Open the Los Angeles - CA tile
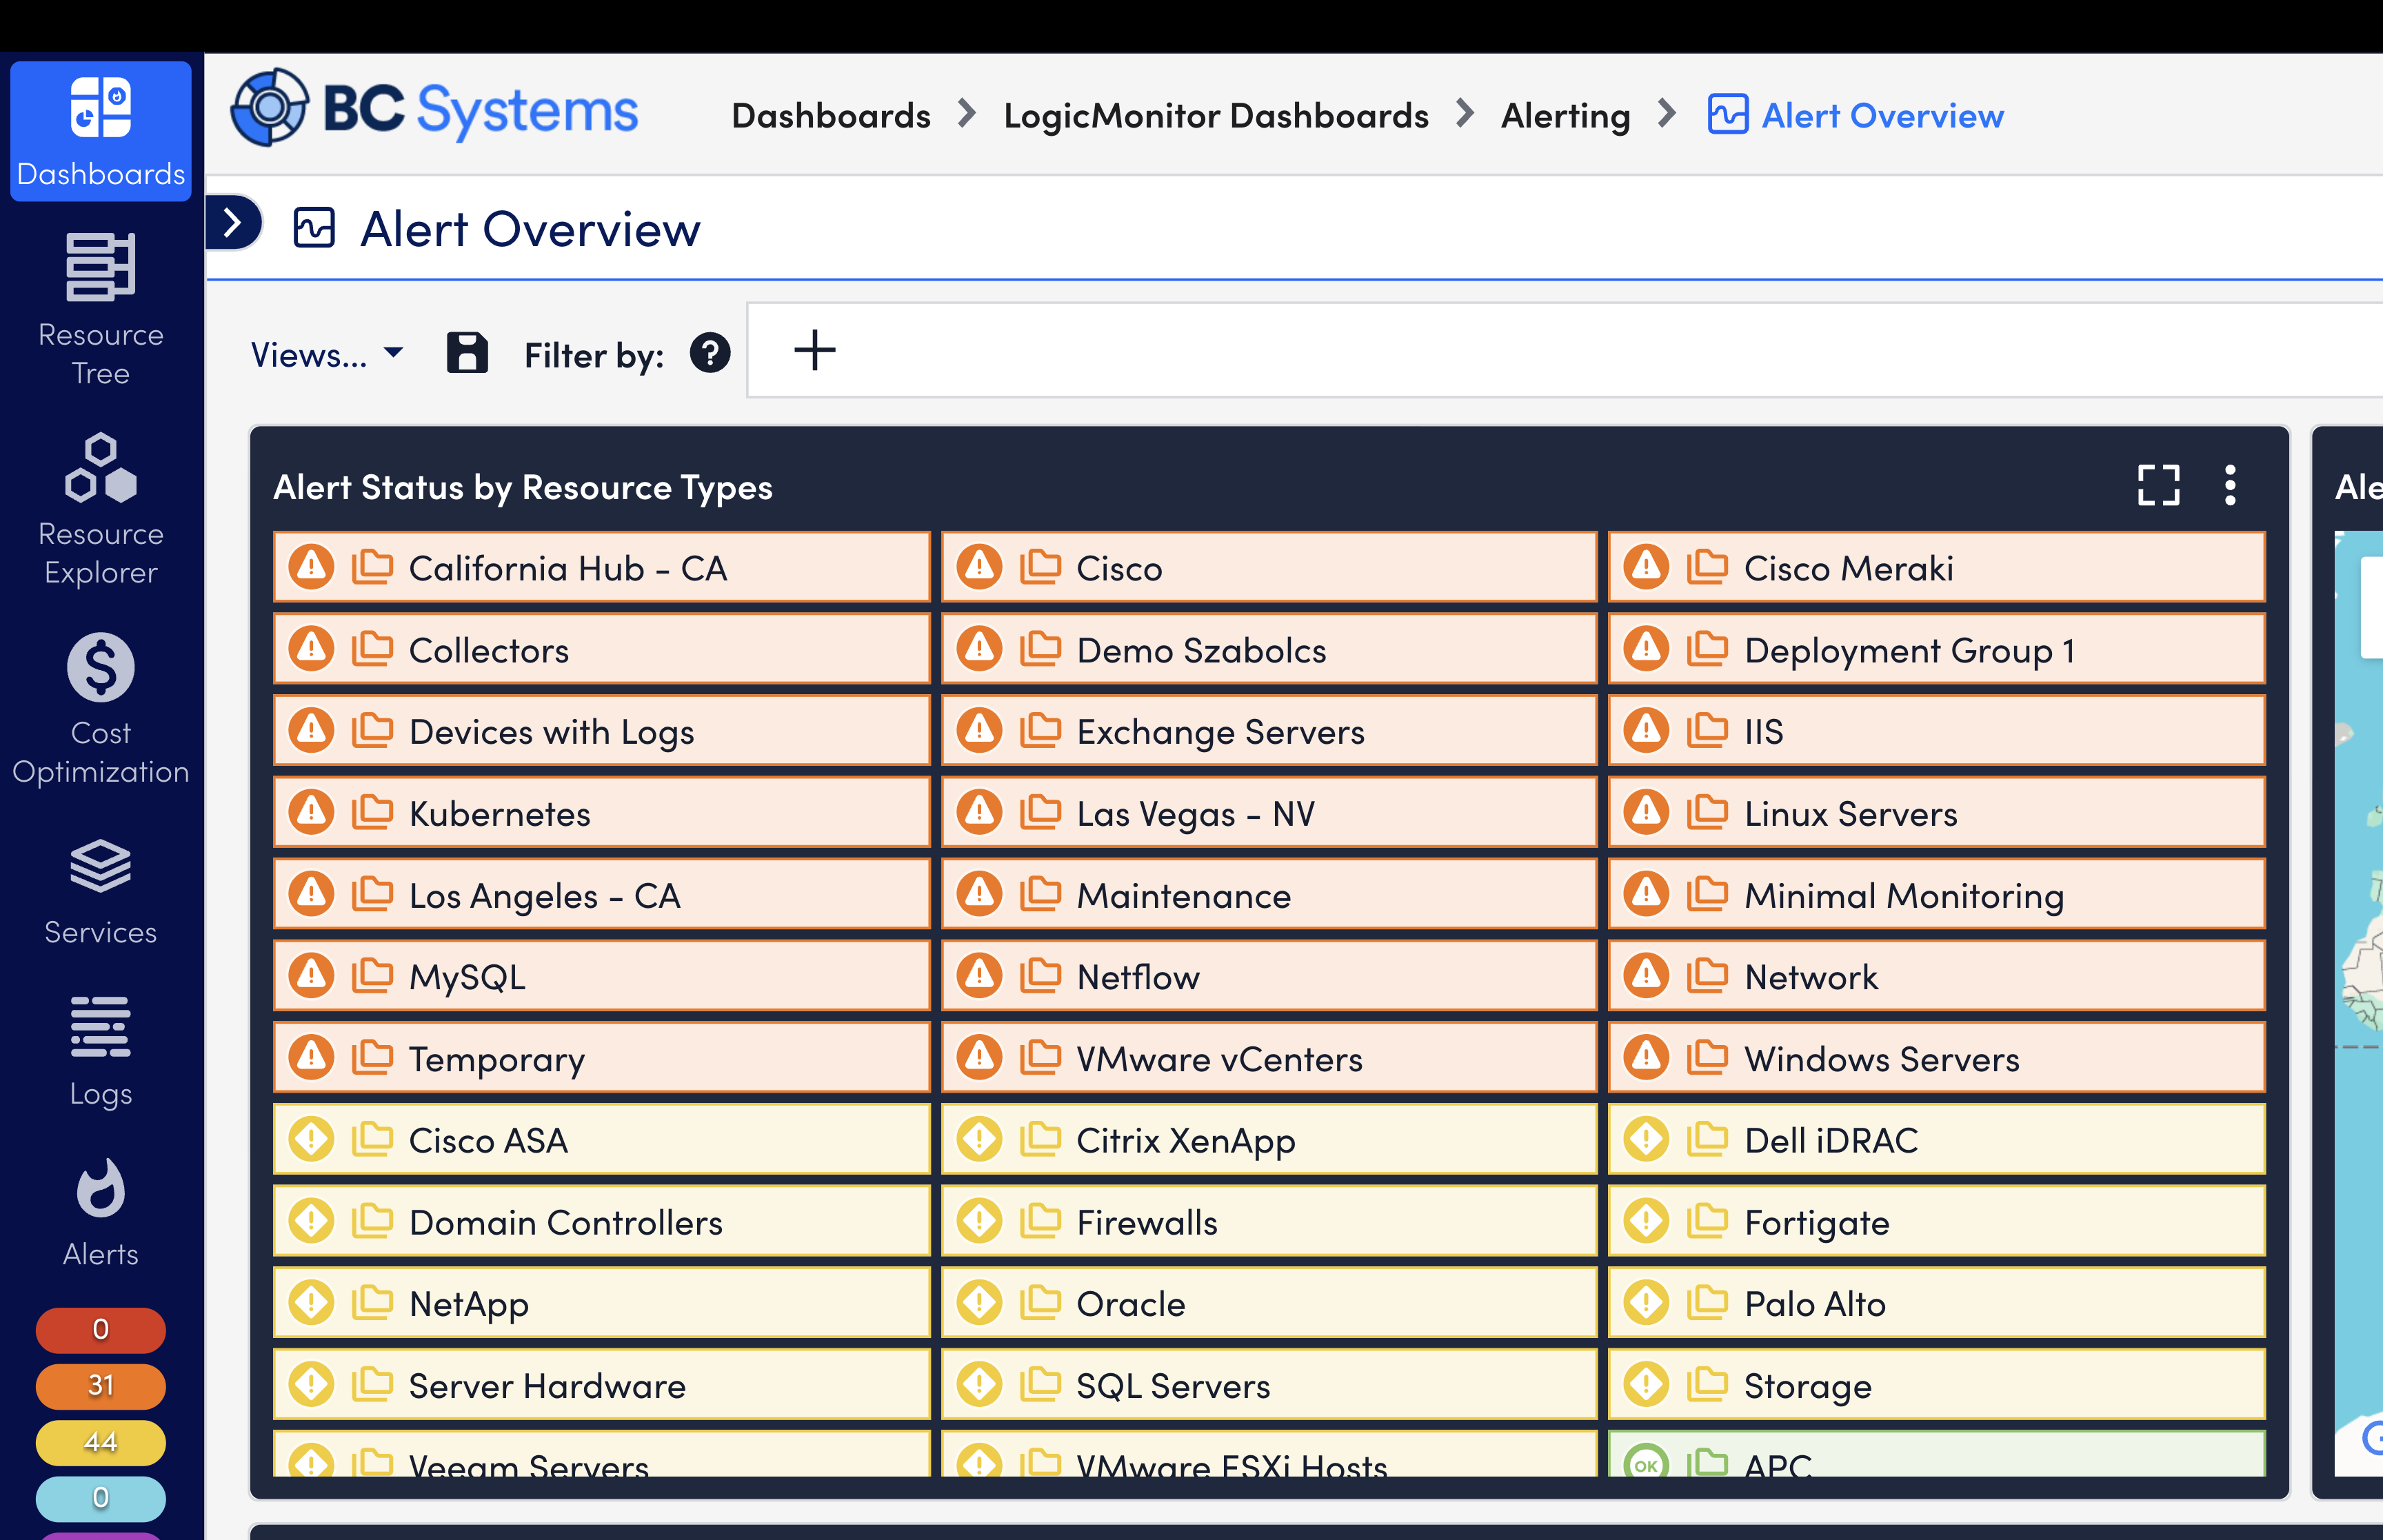Viewport: 2383px width, 1540px height. pos(602,894)
